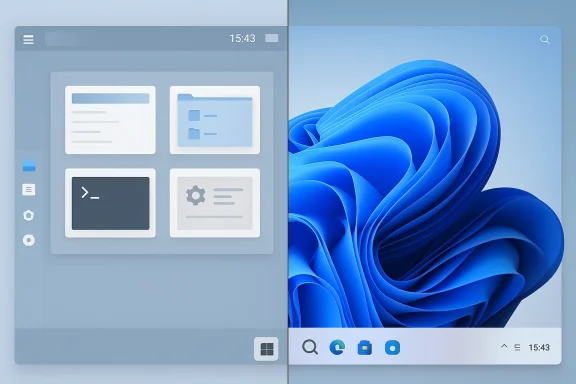Open the settings gear window thumbnail
The width and height of the screenshot is (576, 384).
[215, 203]
